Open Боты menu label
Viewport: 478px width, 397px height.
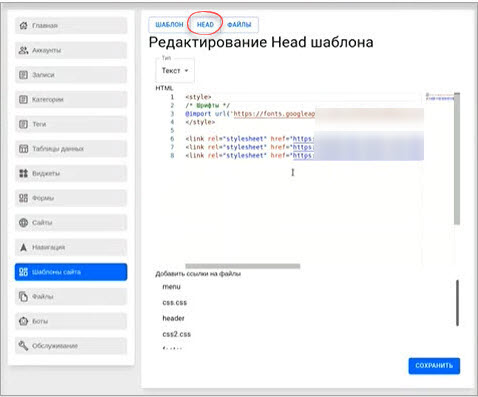(40, 321)
